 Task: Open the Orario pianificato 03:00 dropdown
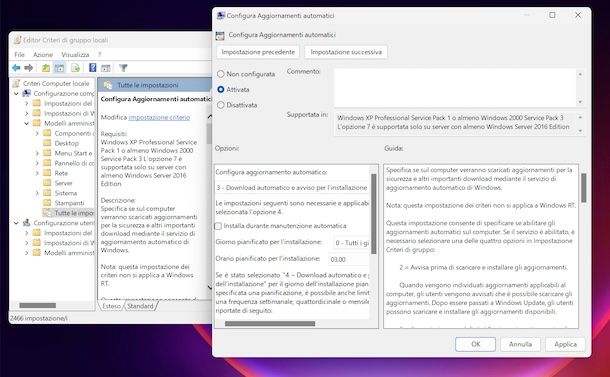pos(349,260)
